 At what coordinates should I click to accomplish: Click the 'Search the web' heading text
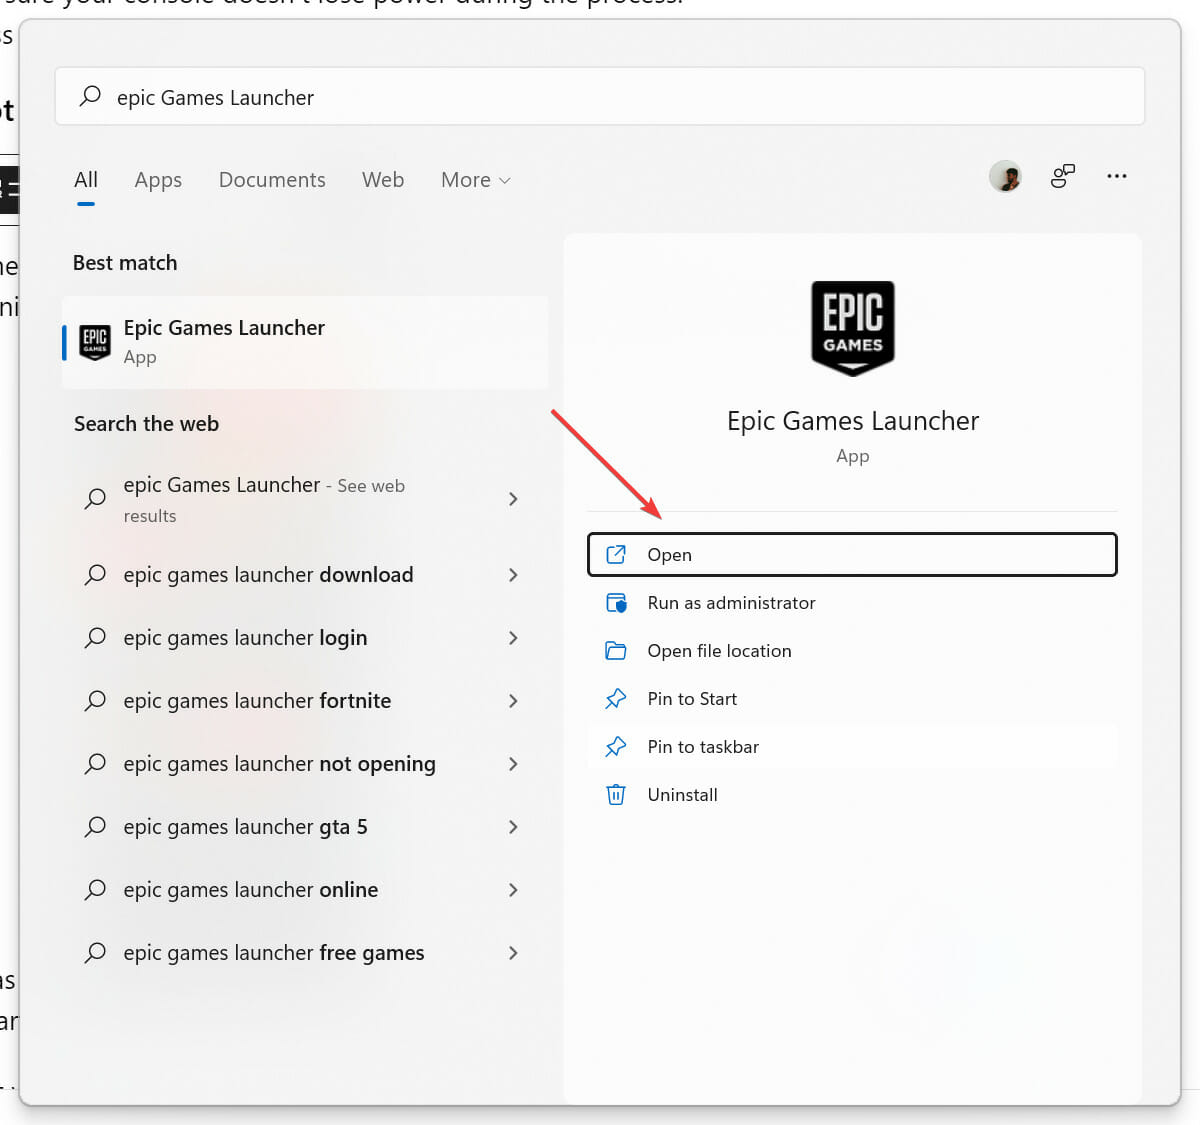pos(146,424)
